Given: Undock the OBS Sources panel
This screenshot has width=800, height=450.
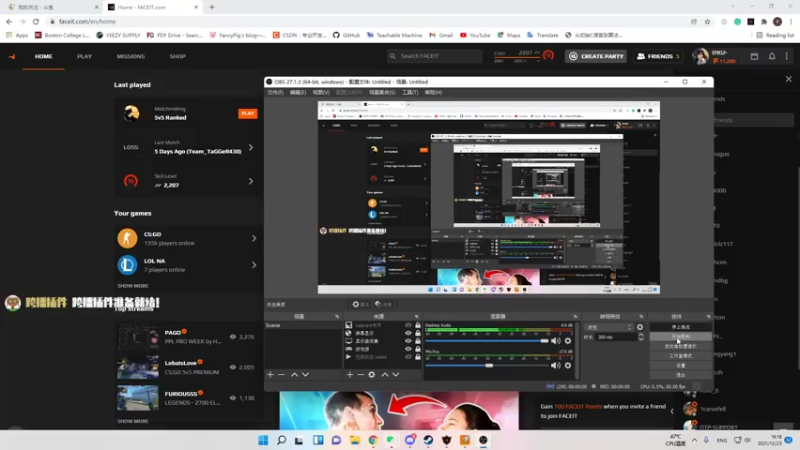Looking at the screenshot, I should tap(416, 316).
